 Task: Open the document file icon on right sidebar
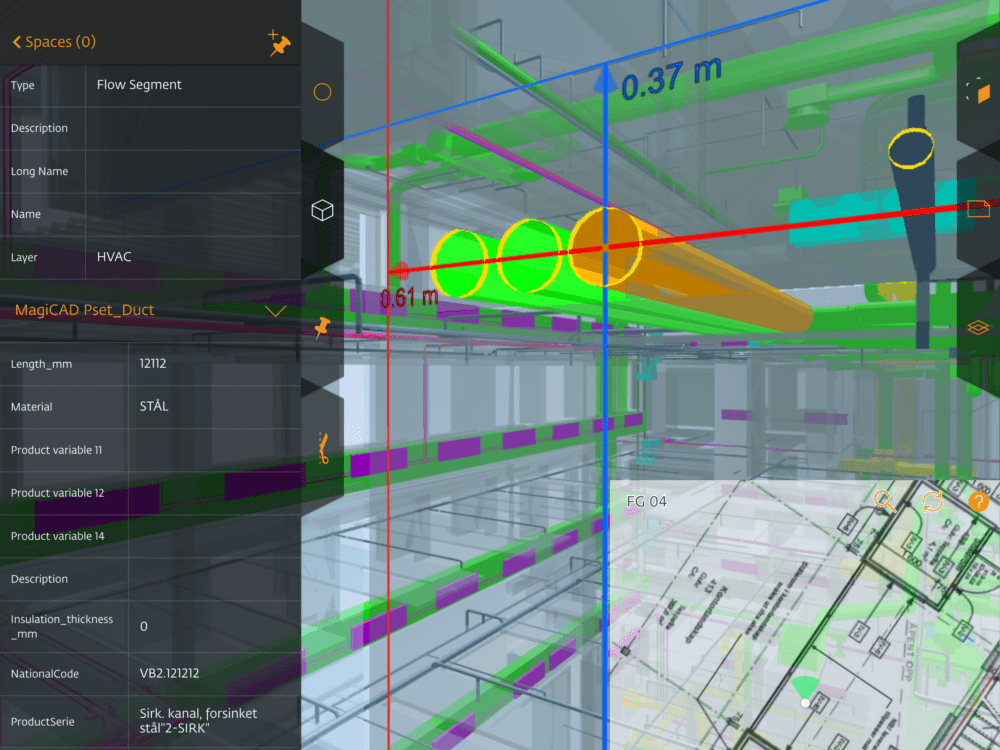tap(978, 209)
